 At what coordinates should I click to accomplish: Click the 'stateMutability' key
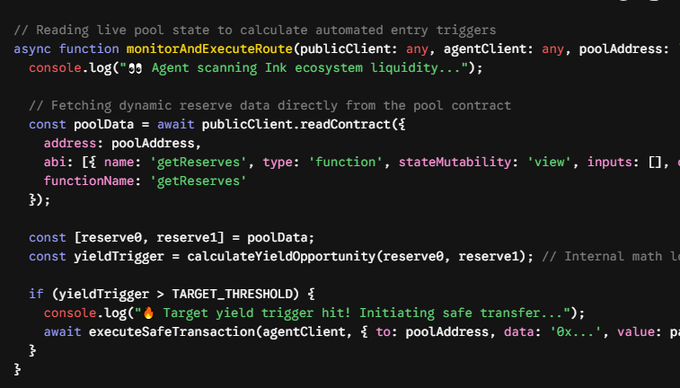[x=454, y=162]
